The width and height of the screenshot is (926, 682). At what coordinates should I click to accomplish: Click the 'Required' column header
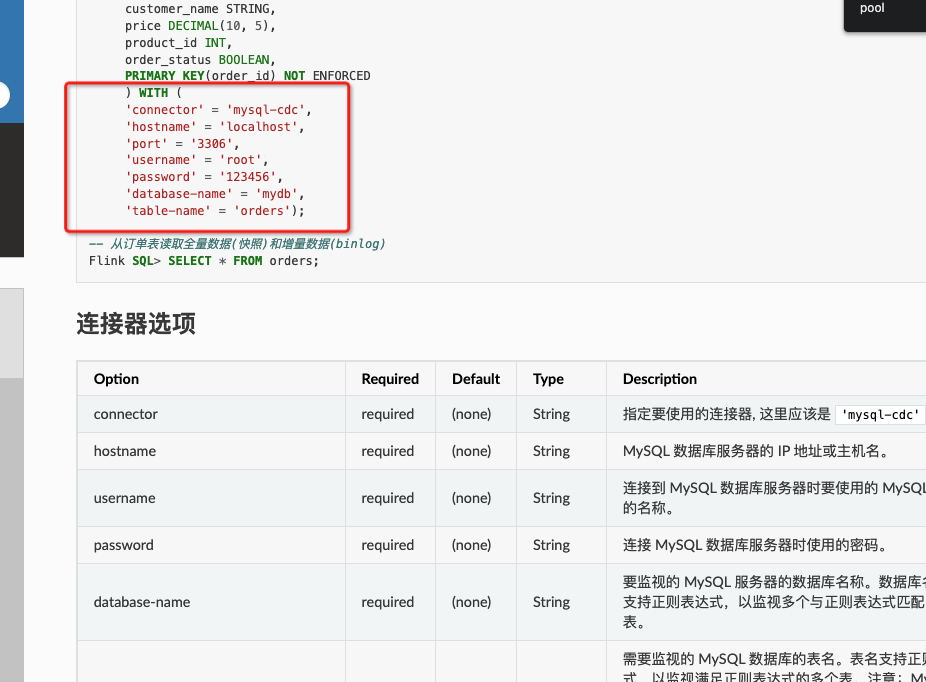pos(390,379)
